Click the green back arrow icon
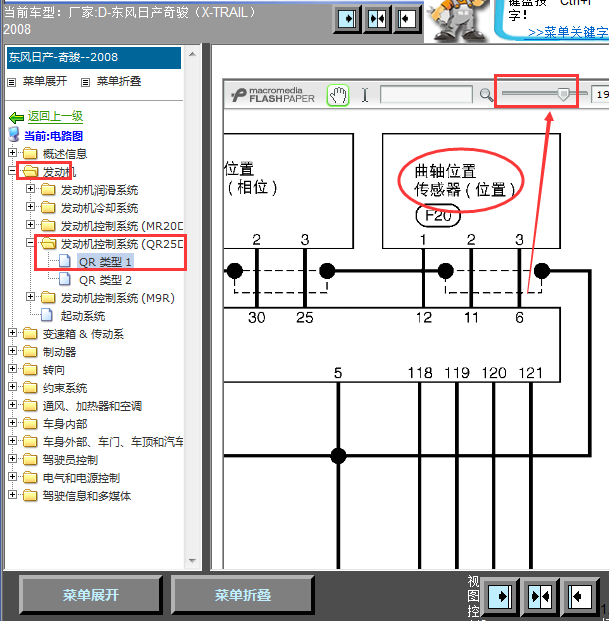The width and height of the screenshot is (609, 621). pos(16,117)
